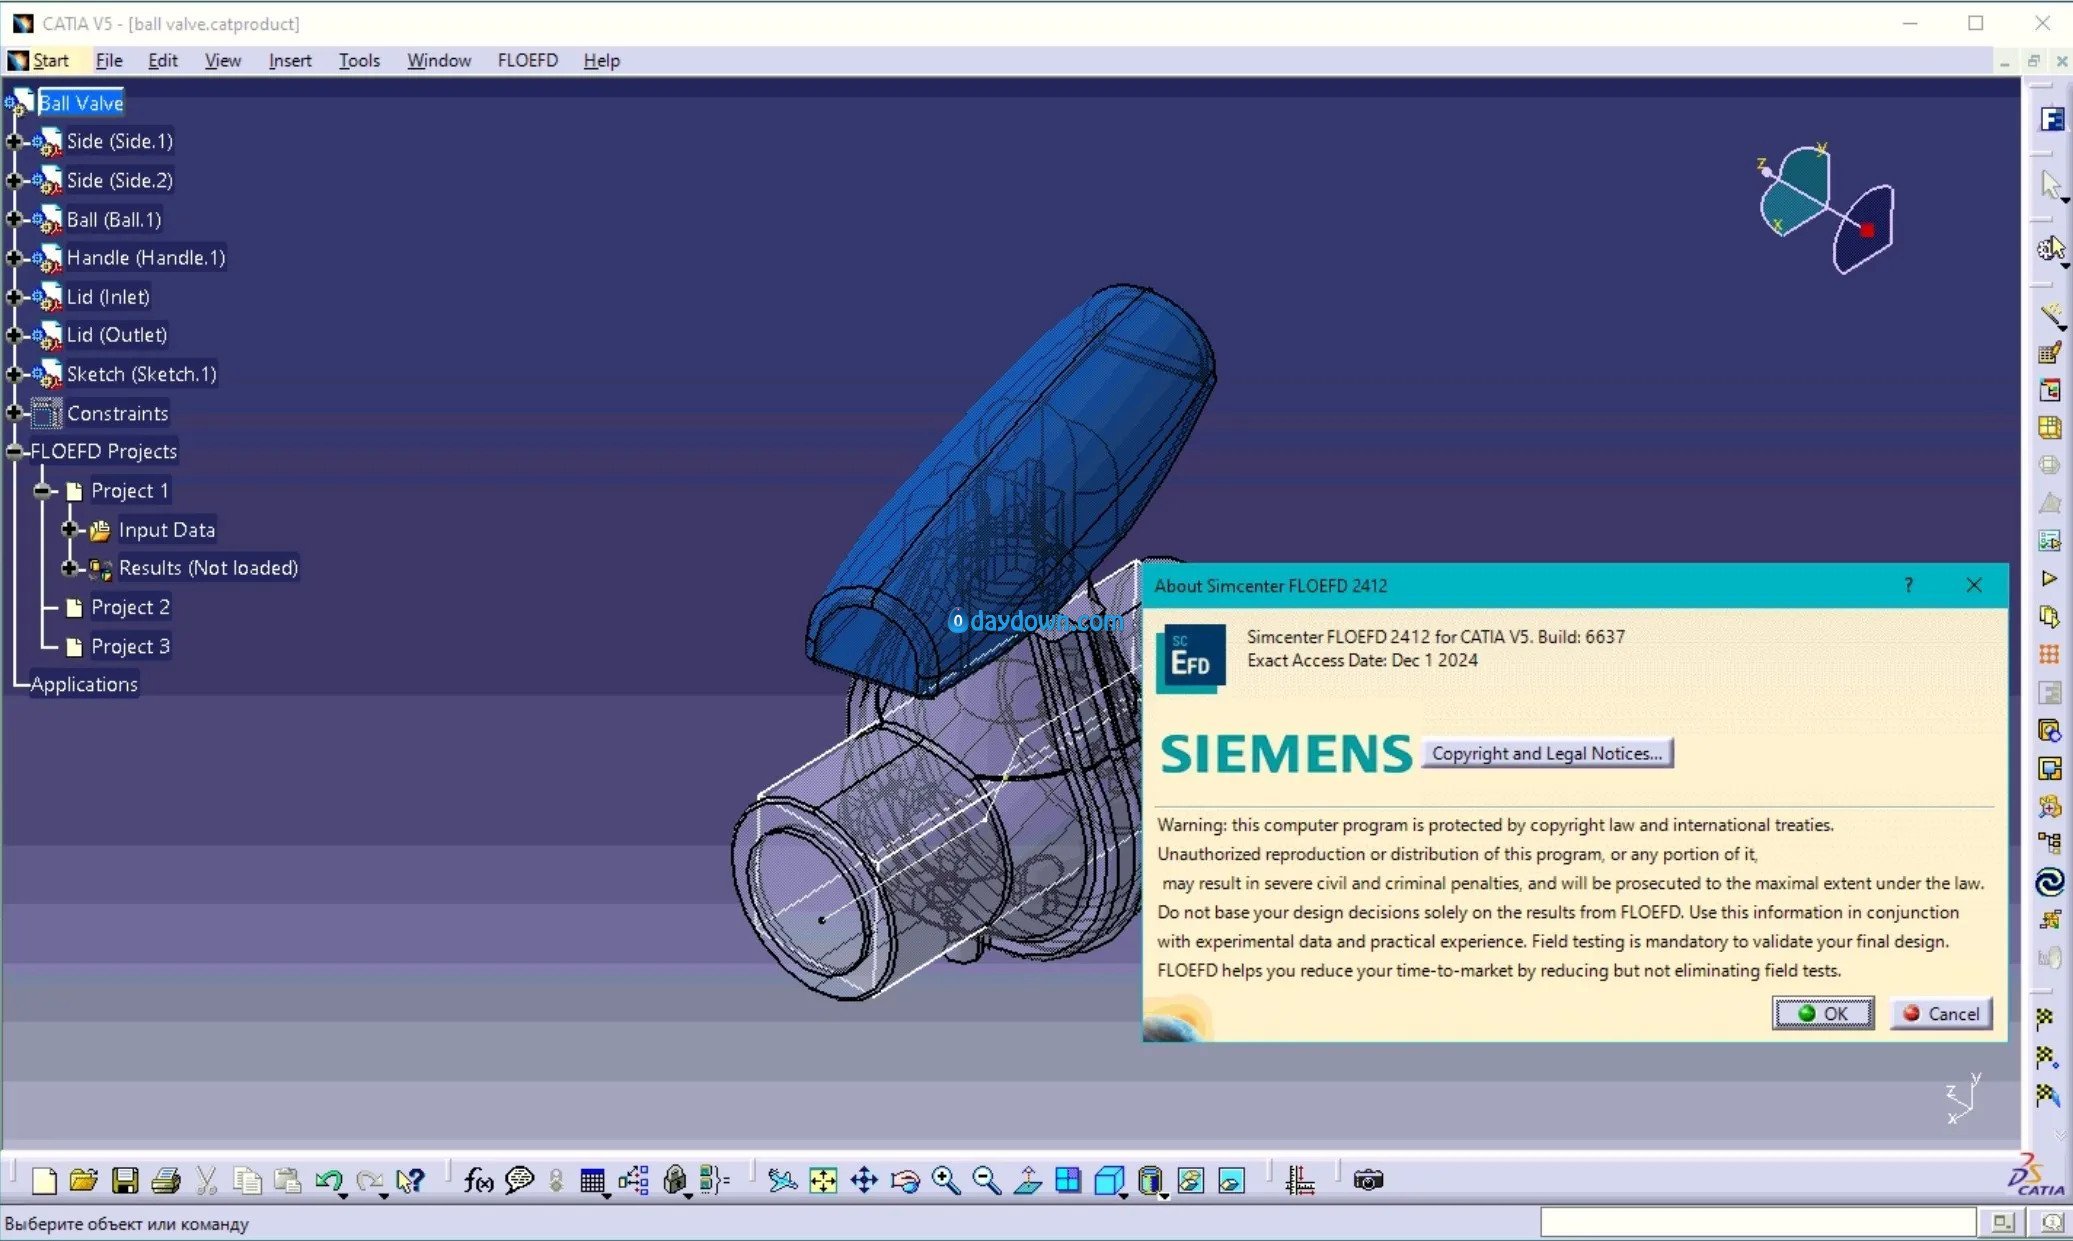The image size is (2073, 1241).
Task: Click Cancel in the About dialog
Action: (x=1941, y=1013)
